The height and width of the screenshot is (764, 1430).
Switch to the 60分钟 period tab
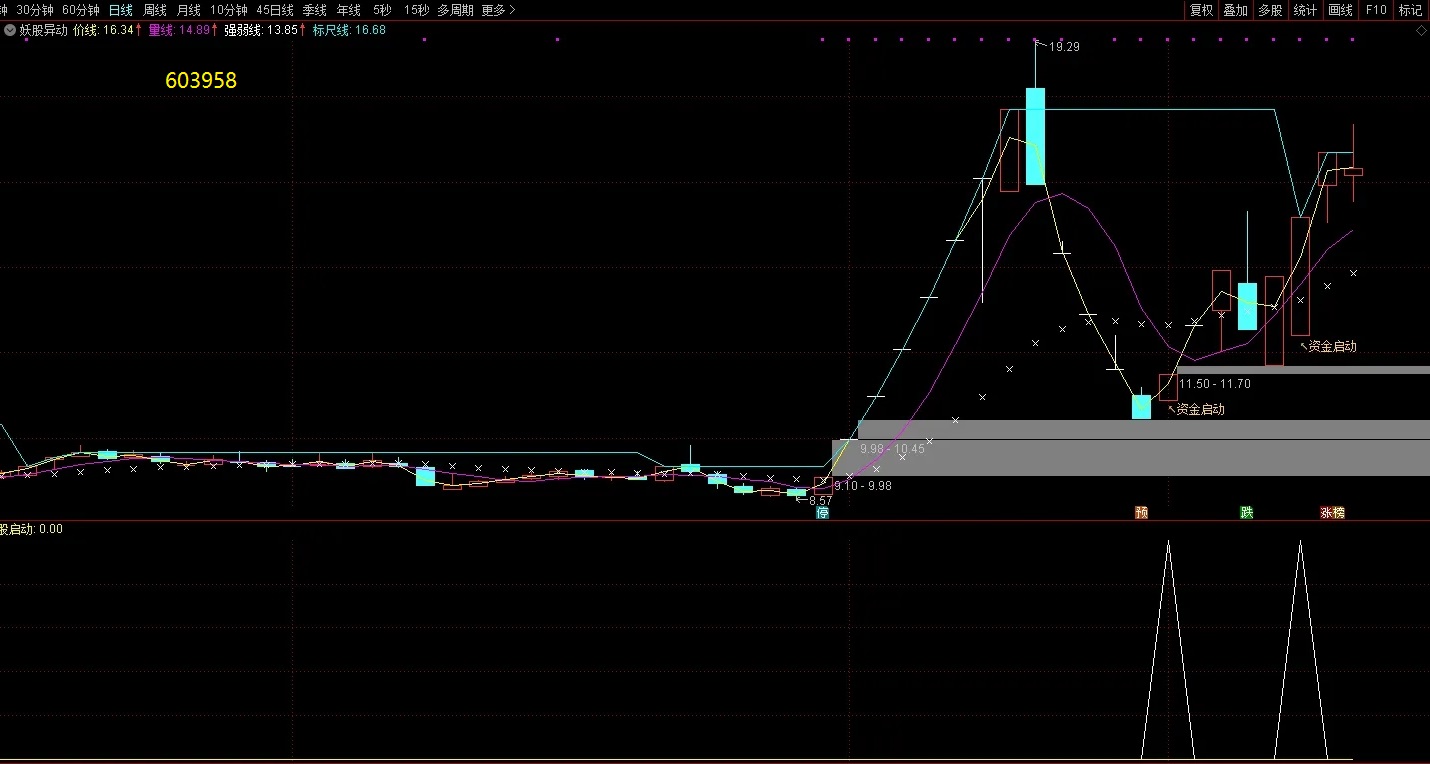(x=81, y=10)
